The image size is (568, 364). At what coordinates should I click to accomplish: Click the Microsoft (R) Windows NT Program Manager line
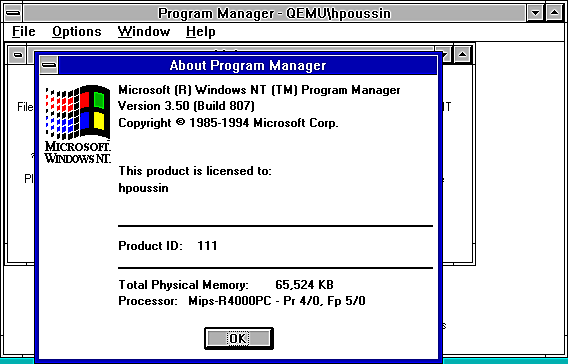coord(259,89)
